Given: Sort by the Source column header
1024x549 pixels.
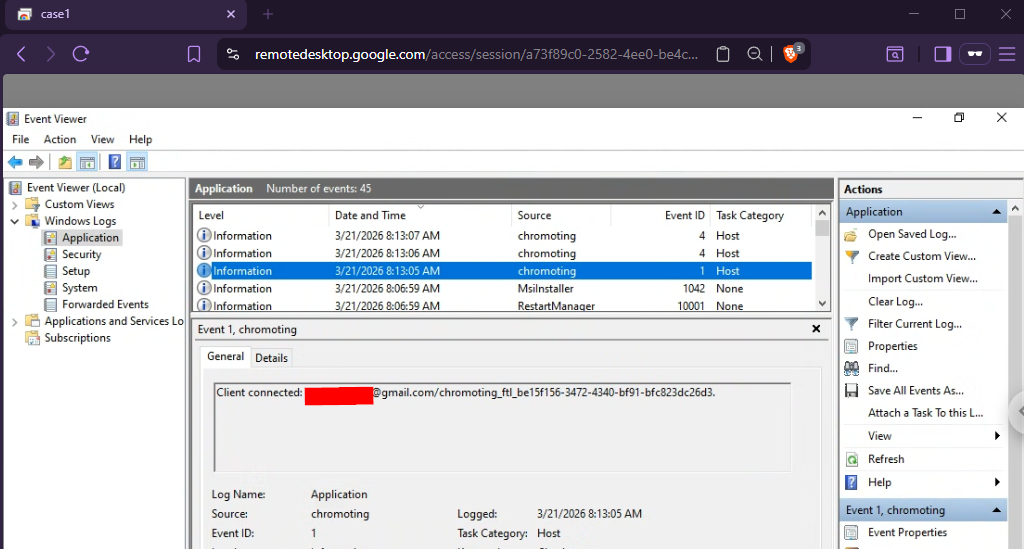Looking at the screenshot, I should [x=561, y=215].
